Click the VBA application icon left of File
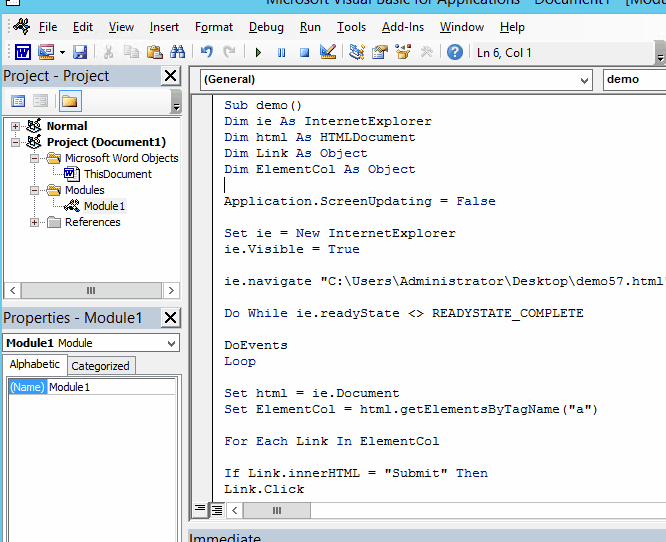 pyautogui.click(x=22, y=26)
